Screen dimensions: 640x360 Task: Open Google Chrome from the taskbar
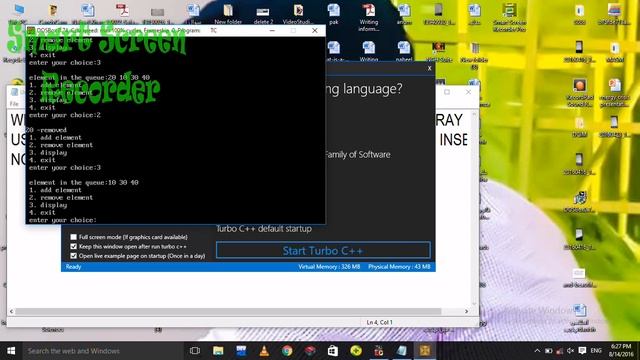[x=287, y=351]
